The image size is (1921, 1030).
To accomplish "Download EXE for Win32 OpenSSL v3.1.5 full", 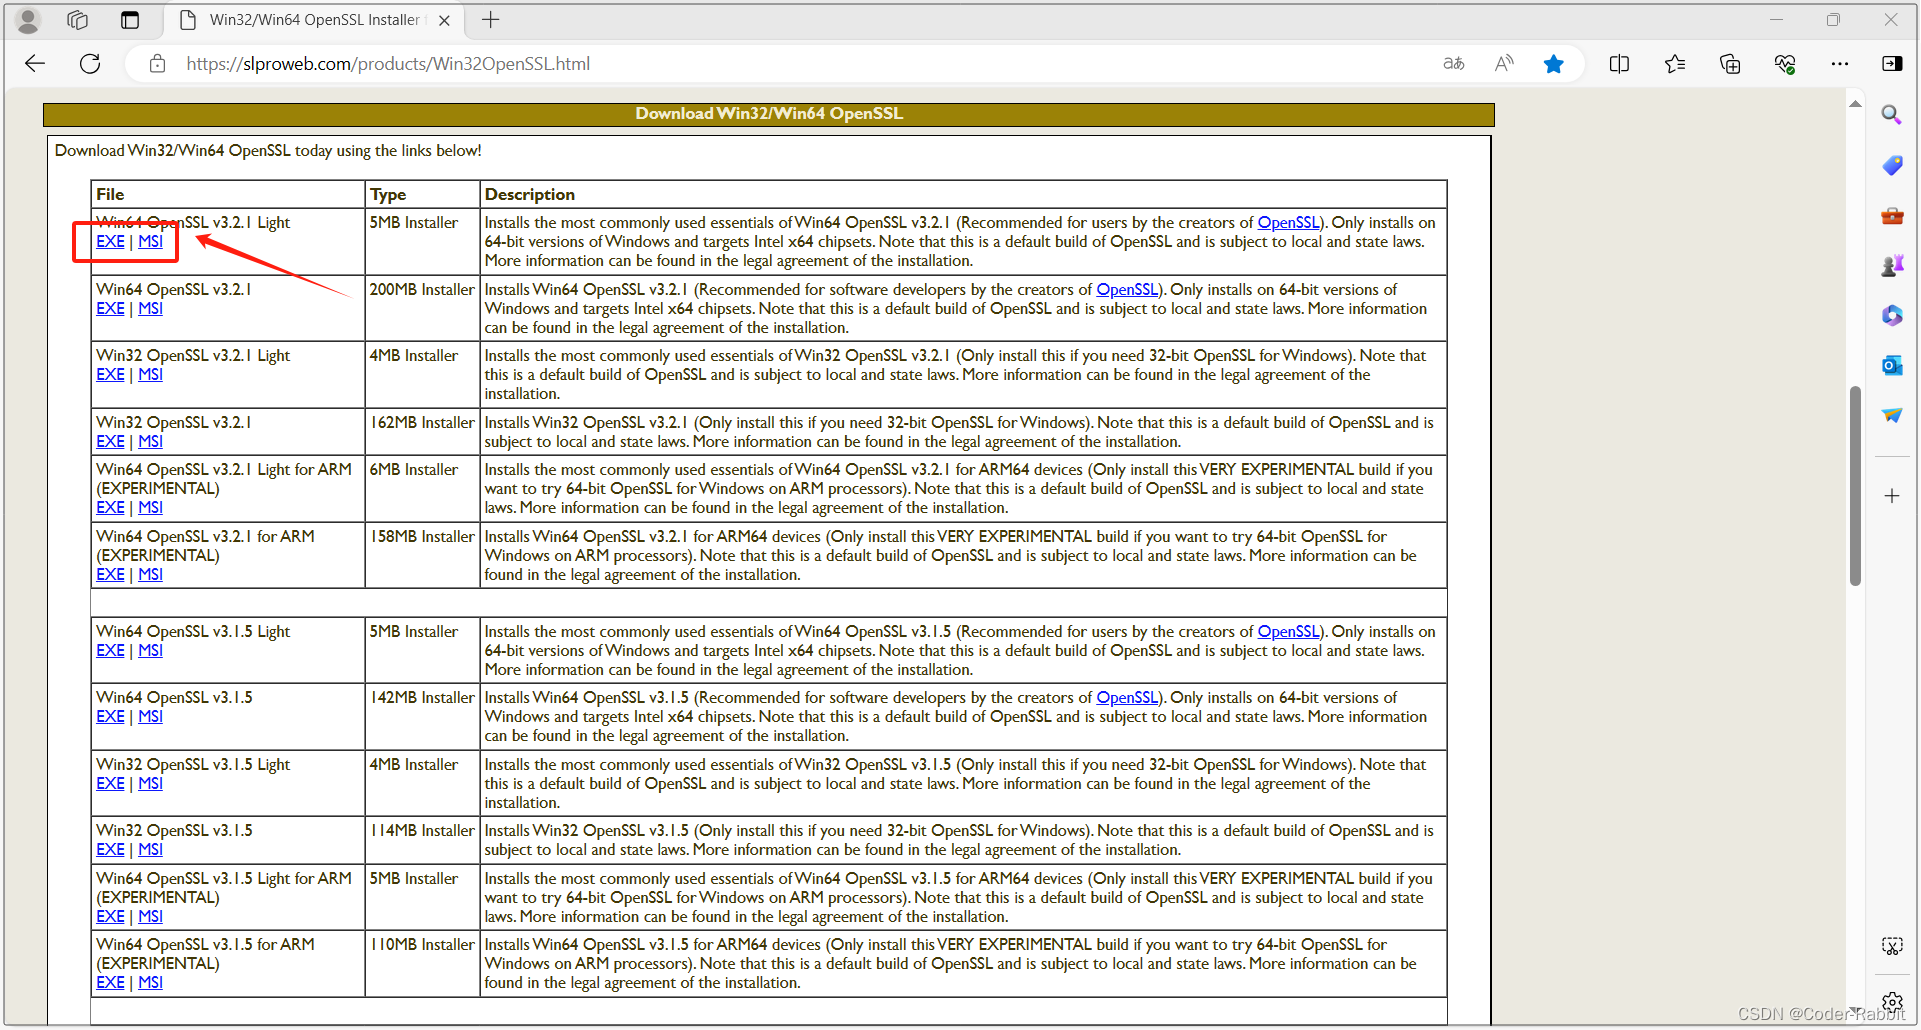I will coord(110,850).
